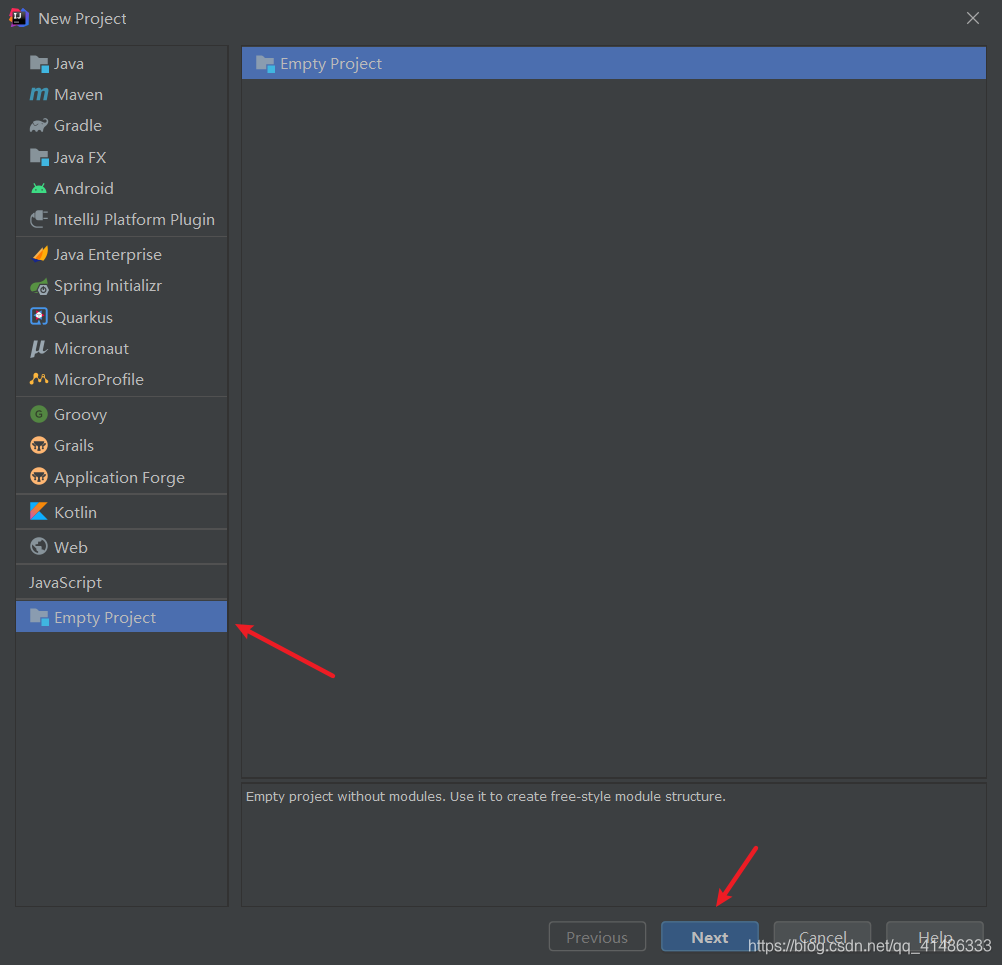Close the New Project dialog
1002x965 pixels.
973,19
